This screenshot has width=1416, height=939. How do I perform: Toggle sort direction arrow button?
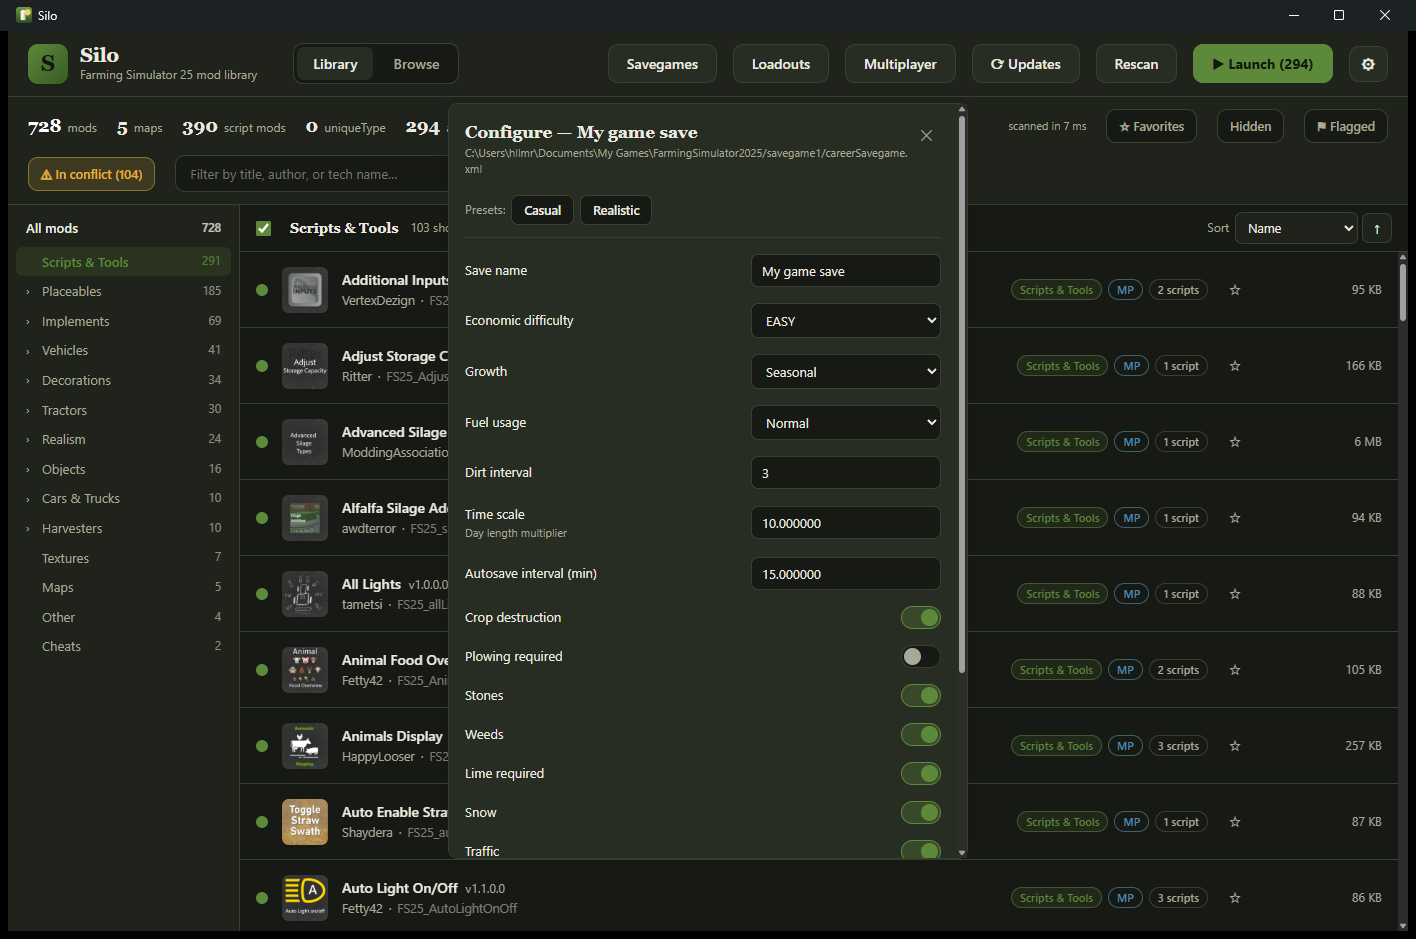coord(1377,229)
